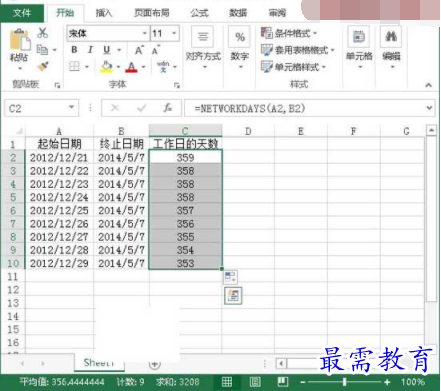Click the zoom in plus button

point(387,382)
